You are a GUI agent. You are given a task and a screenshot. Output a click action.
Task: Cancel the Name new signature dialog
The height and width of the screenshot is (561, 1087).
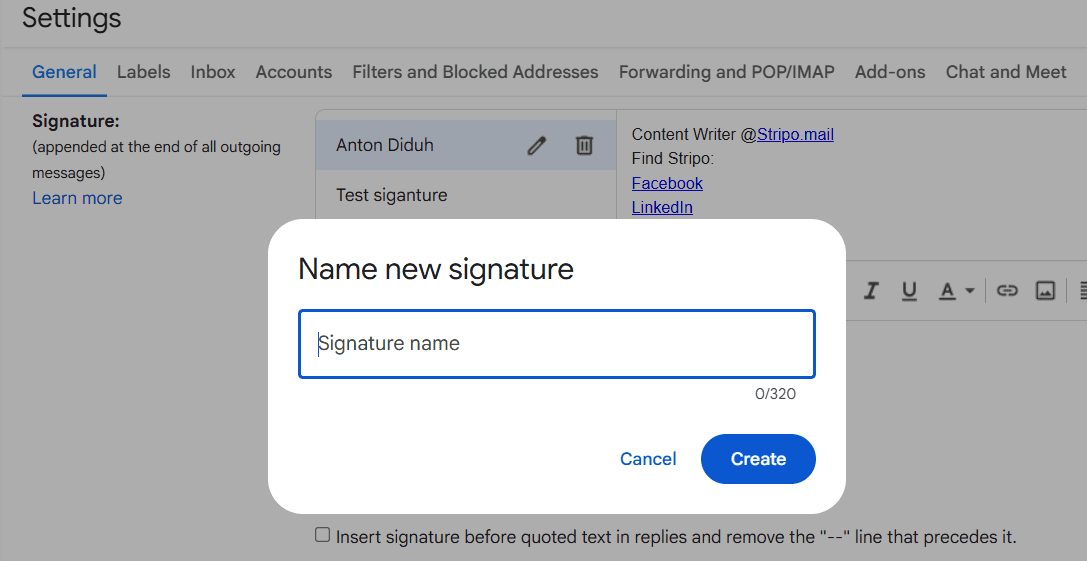click(x=648, y=459)
